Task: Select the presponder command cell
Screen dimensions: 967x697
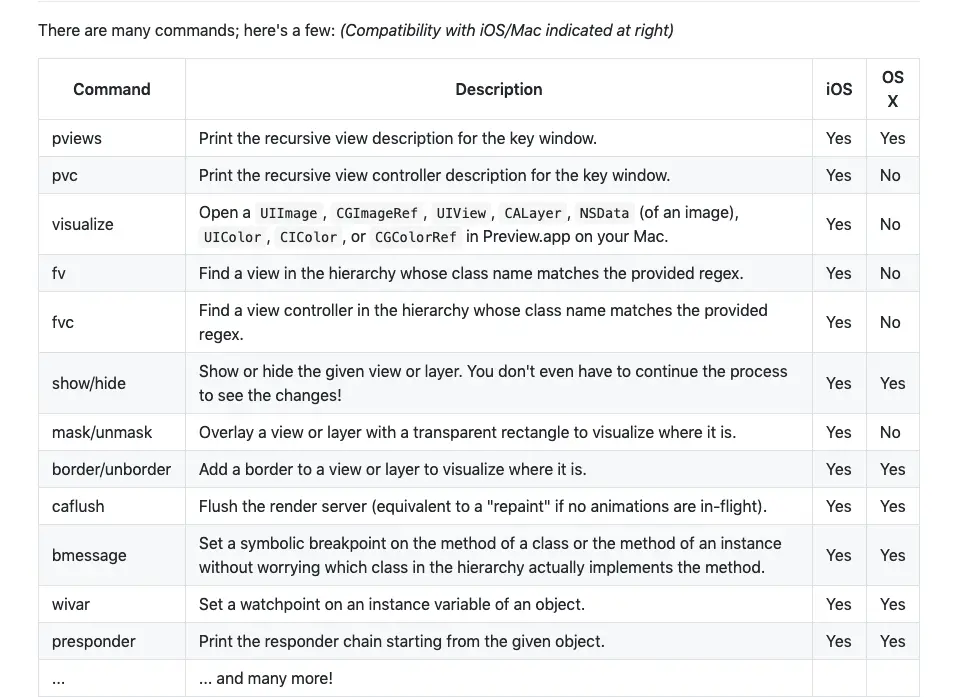Action: (x=94, y=641)
